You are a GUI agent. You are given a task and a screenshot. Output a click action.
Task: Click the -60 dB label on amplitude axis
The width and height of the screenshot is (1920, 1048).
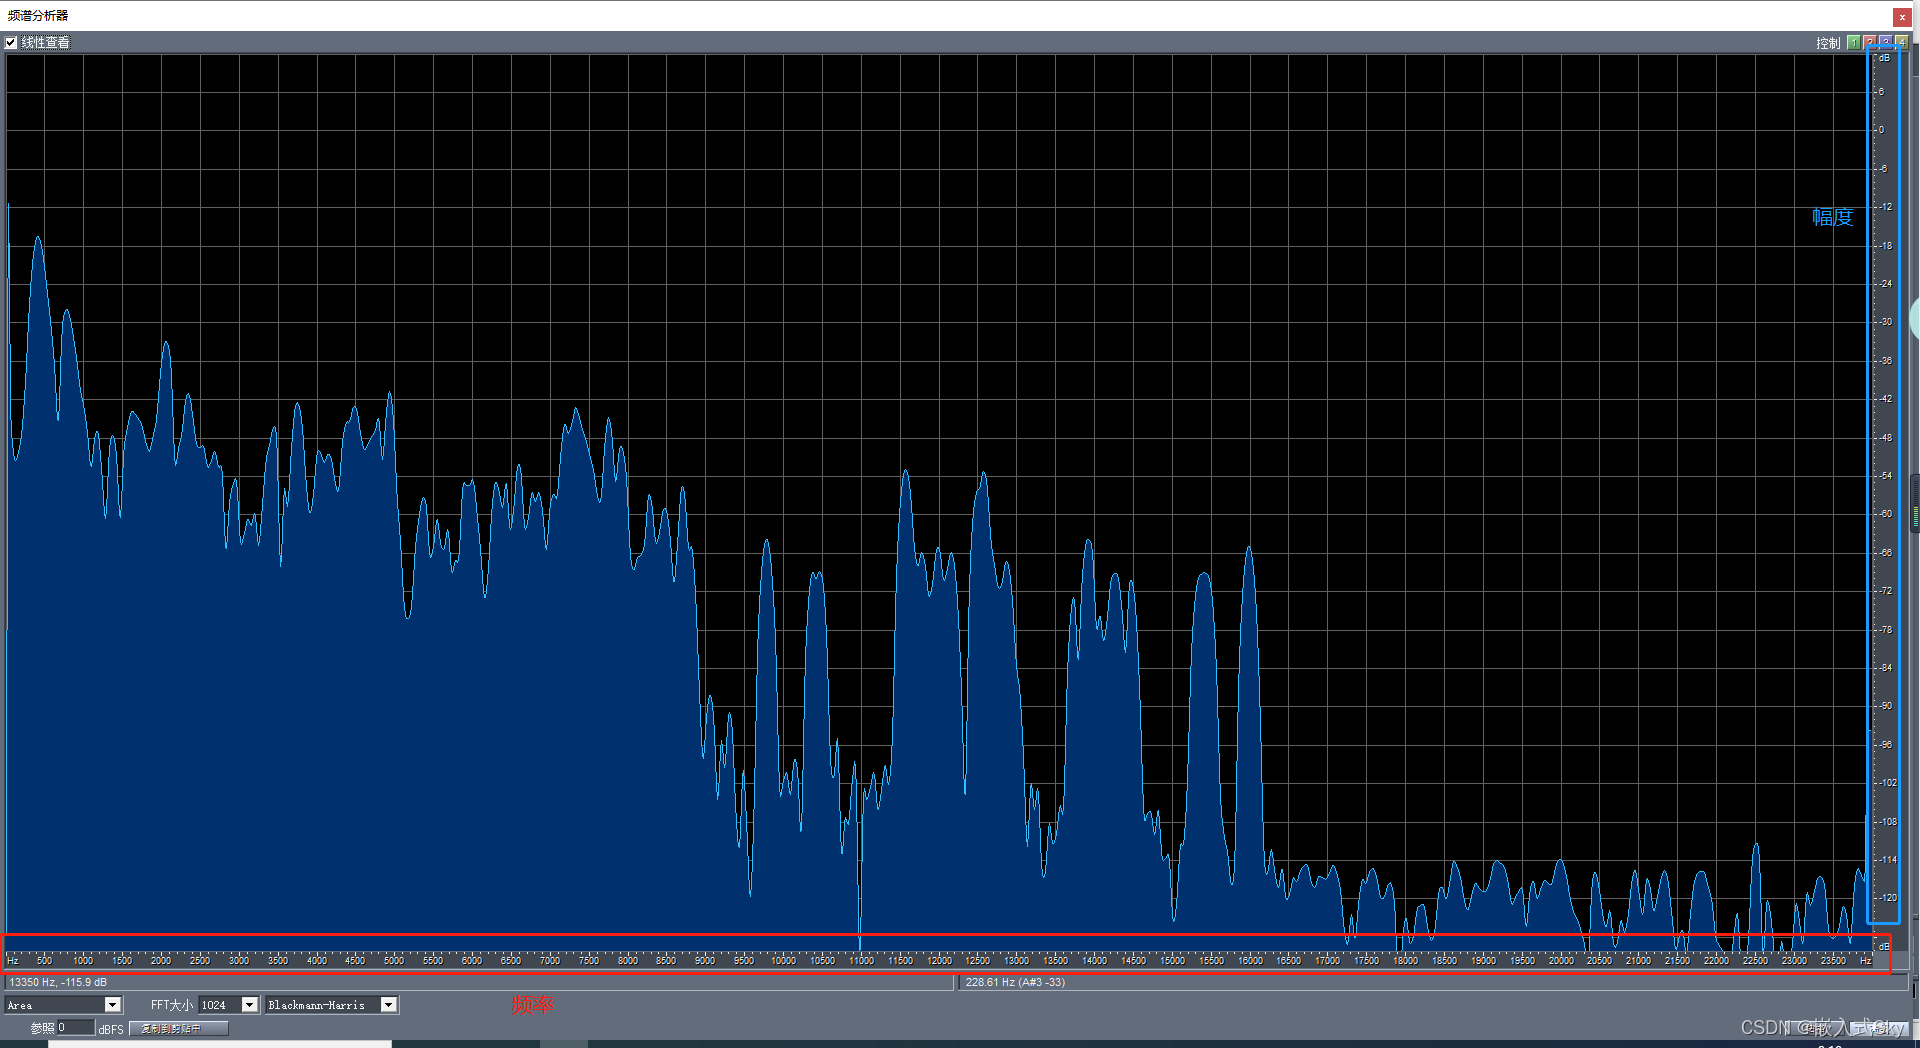coord(1885,514)
